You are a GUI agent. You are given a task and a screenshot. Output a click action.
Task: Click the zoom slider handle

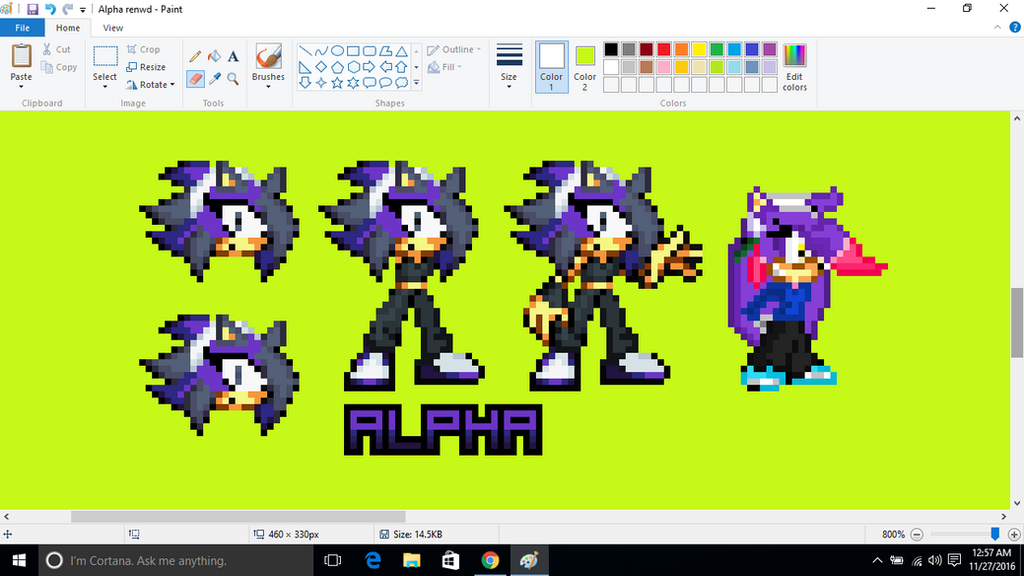click(x=995, y=534)
